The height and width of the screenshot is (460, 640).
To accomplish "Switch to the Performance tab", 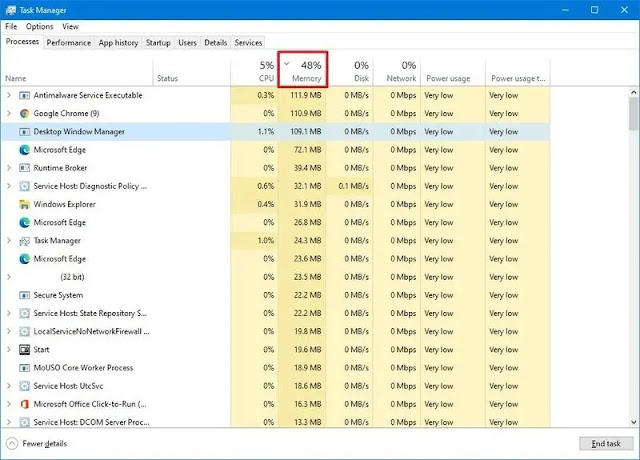I will point(69,43).
